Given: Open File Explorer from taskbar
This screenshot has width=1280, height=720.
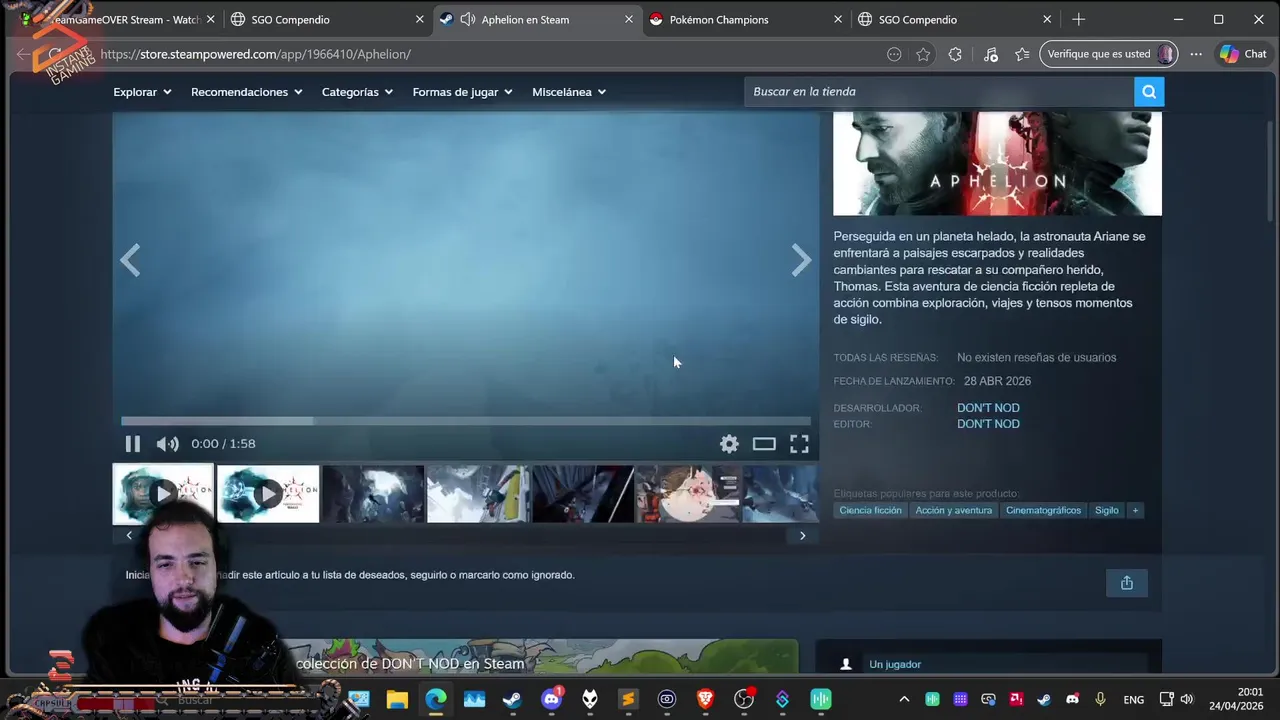Looking at the screenshot, I should (397, 699).
